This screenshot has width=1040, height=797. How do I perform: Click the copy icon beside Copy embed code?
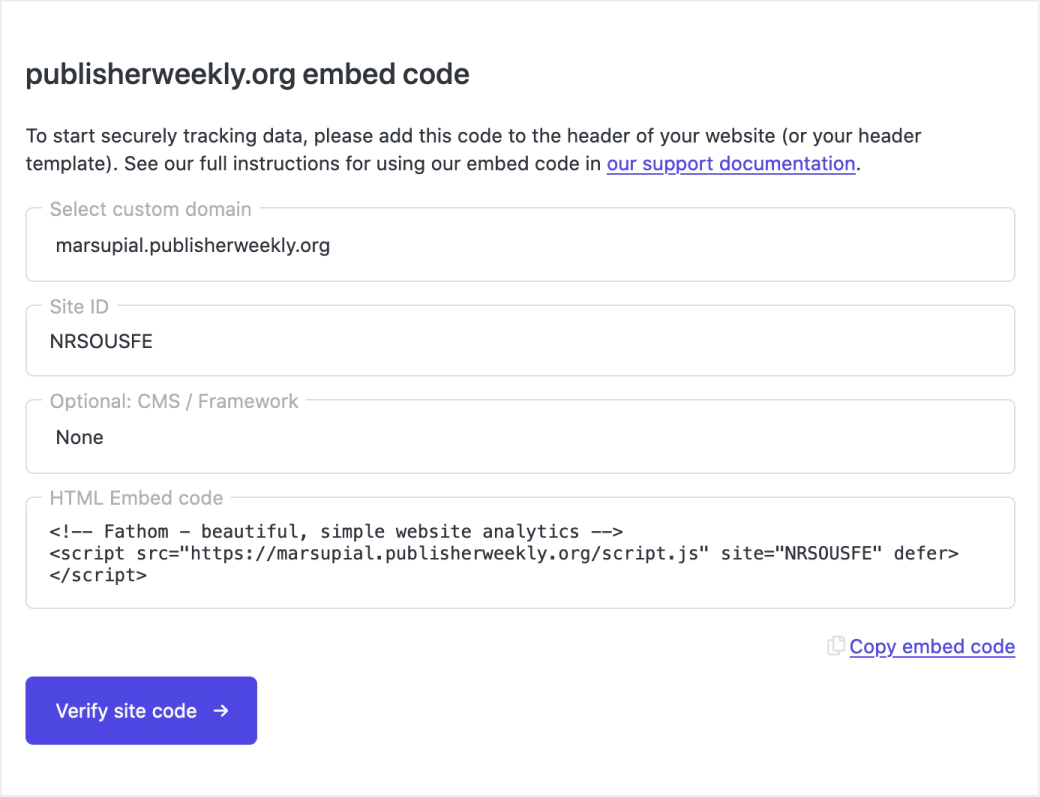point(836,646)
